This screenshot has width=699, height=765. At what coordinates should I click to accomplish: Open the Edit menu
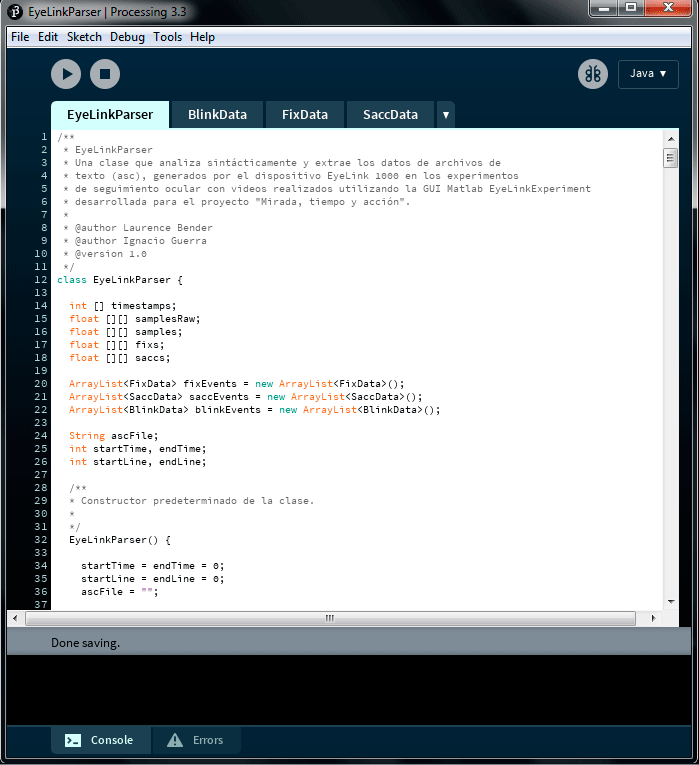[x=48, y=37]
